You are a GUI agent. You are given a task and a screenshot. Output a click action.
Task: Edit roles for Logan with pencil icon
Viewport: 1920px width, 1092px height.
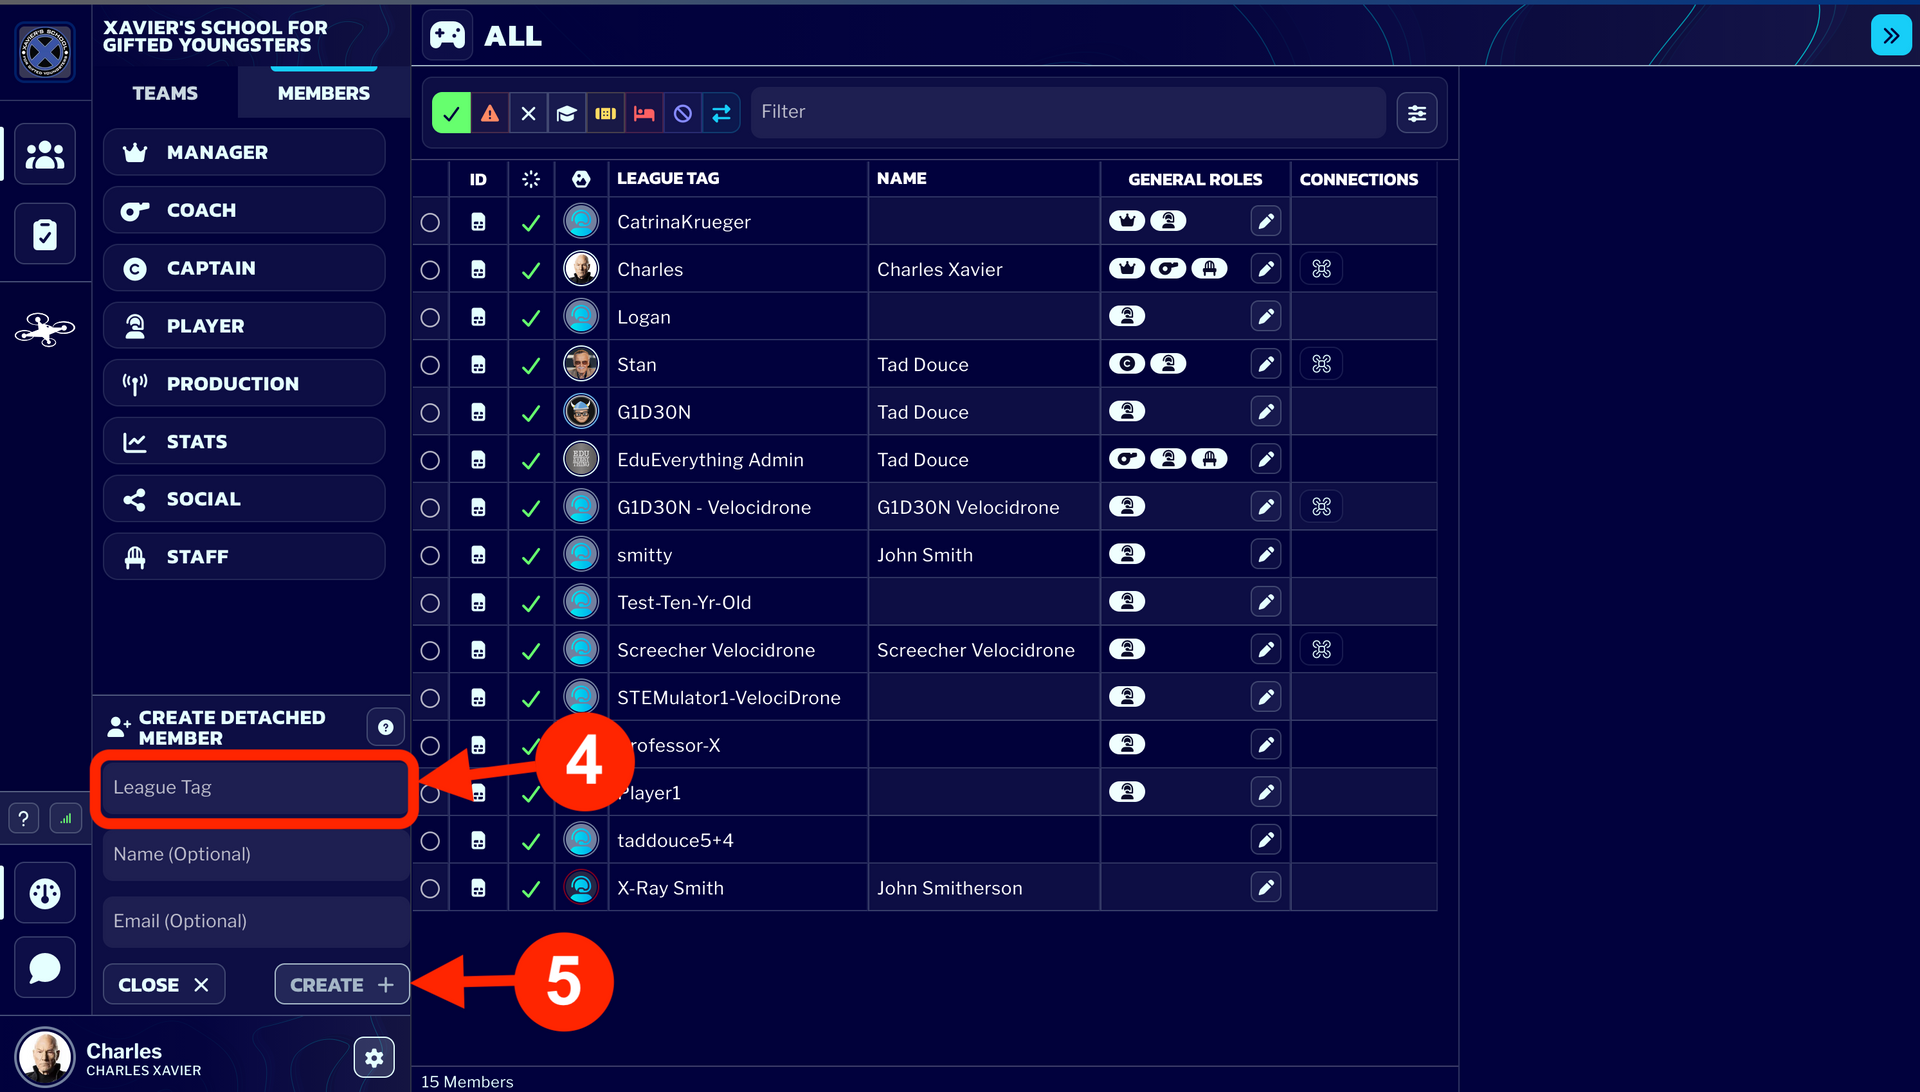(1266, 317)
